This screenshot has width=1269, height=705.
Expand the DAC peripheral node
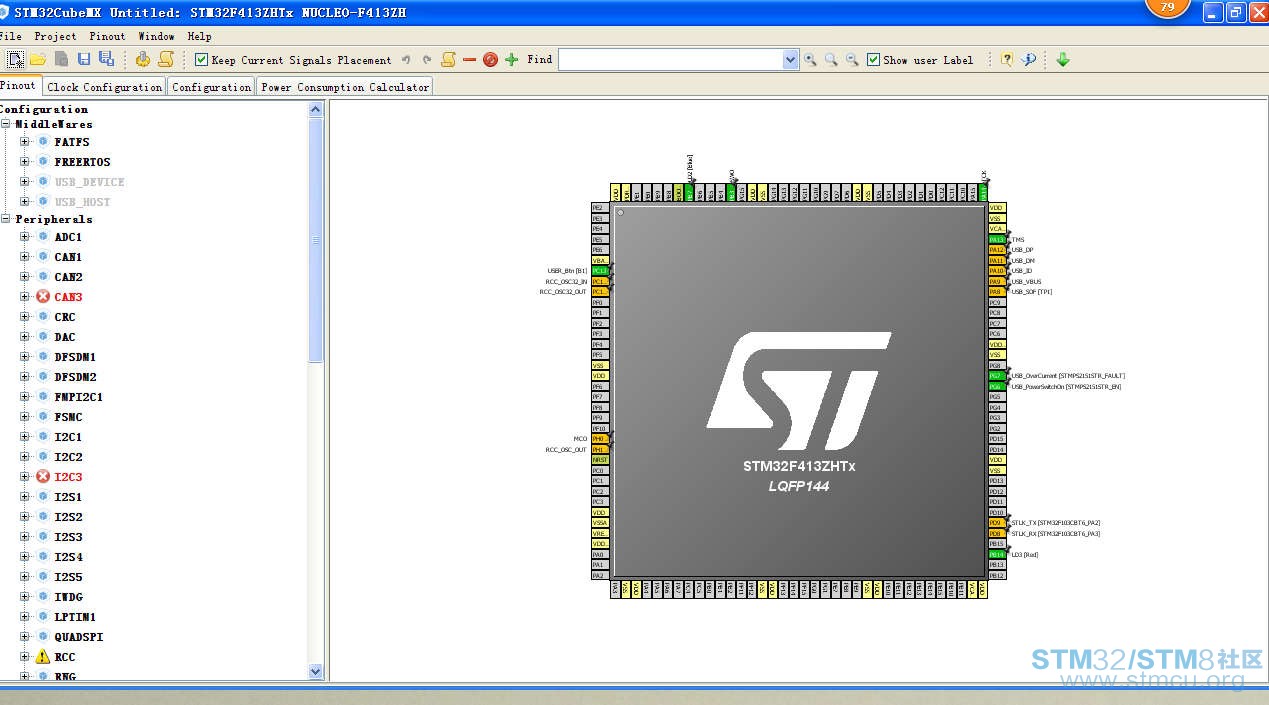tap(25, 337)
